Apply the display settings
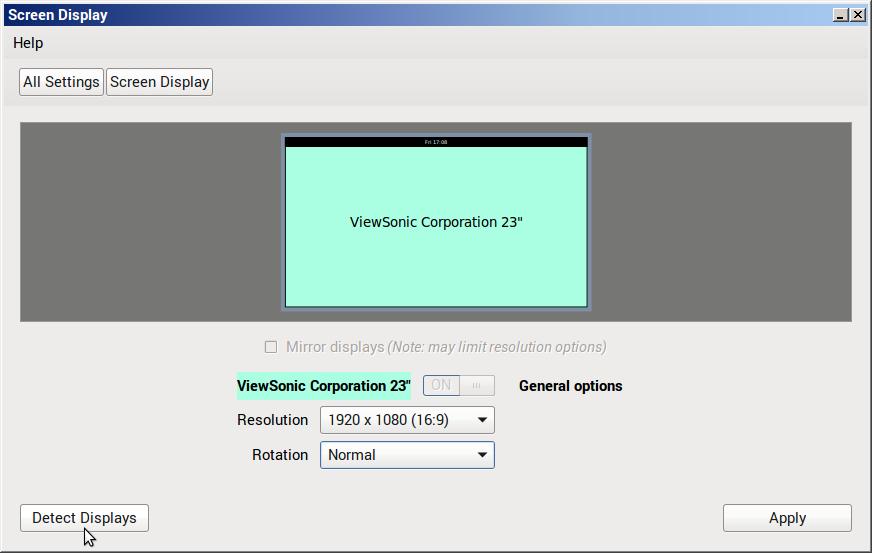872x553 pixels. [x=787, y=518]
